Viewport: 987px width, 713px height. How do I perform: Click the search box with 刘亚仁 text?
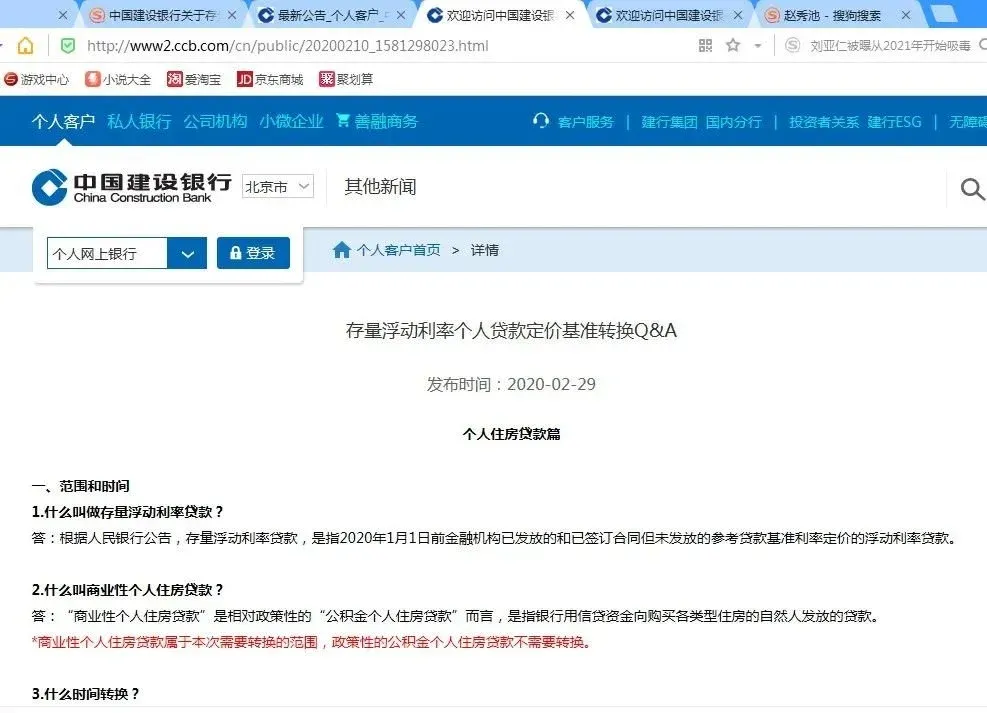(890, 46)
